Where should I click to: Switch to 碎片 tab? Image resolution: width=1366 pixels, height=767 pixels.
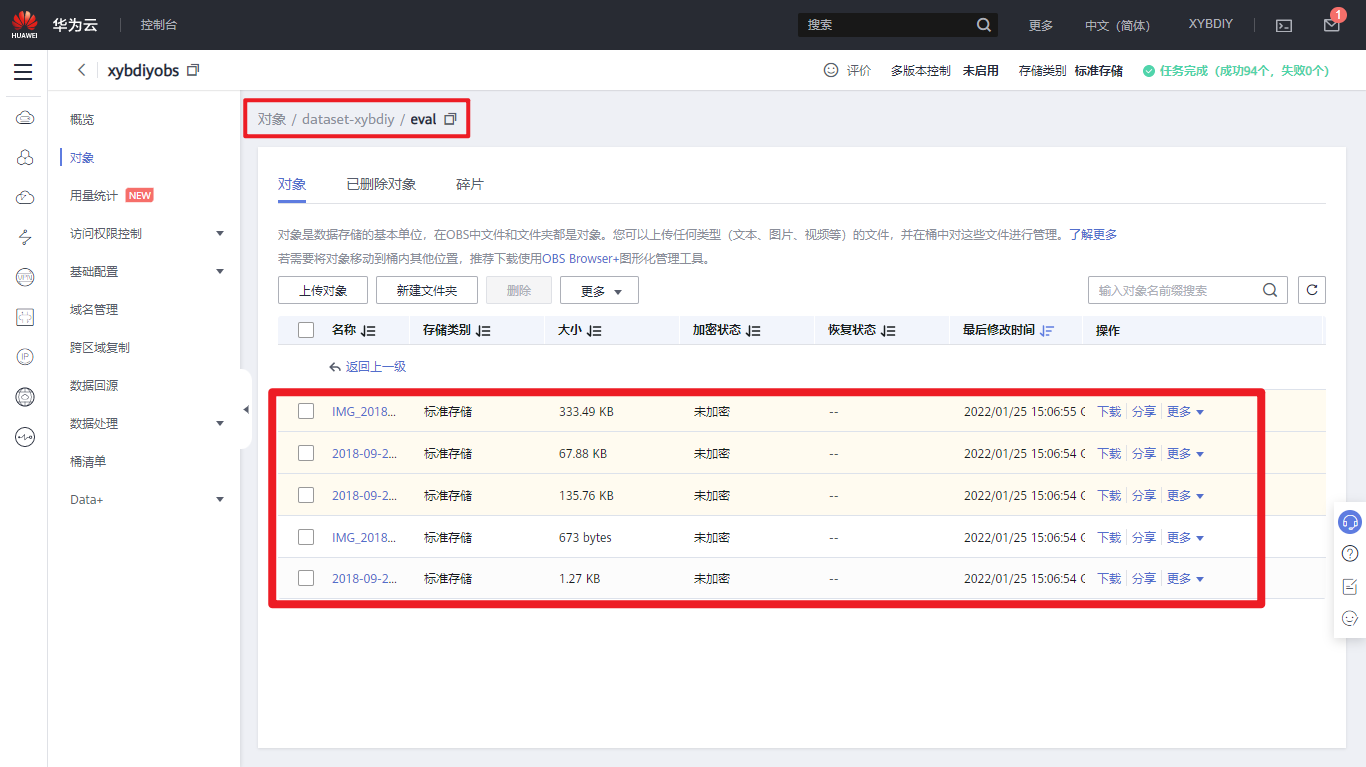[470, 184]
